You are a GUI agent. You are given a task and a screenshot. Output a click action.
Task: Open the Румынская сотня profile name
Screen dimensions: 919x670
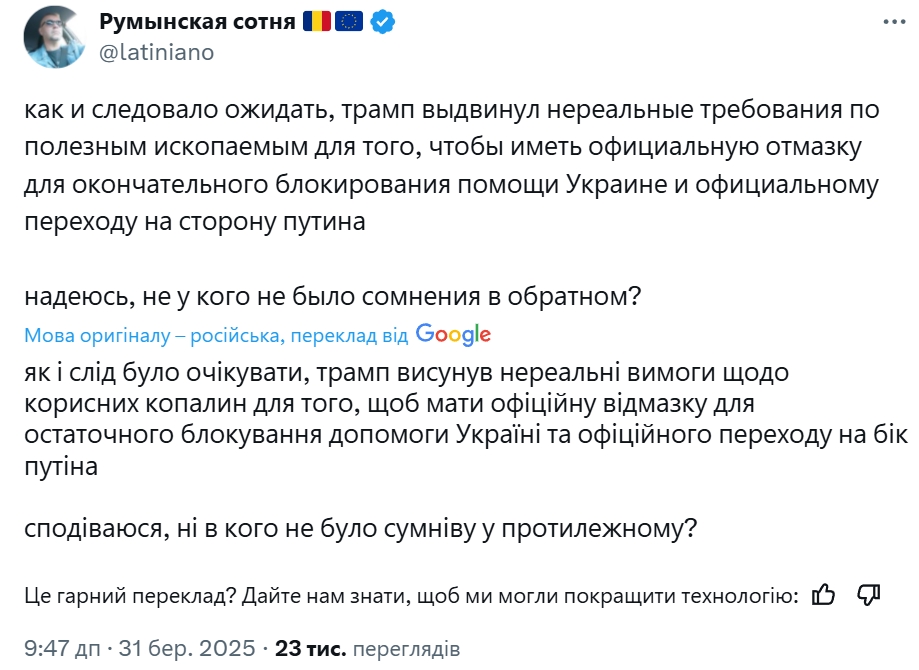(x=197, y=22)
